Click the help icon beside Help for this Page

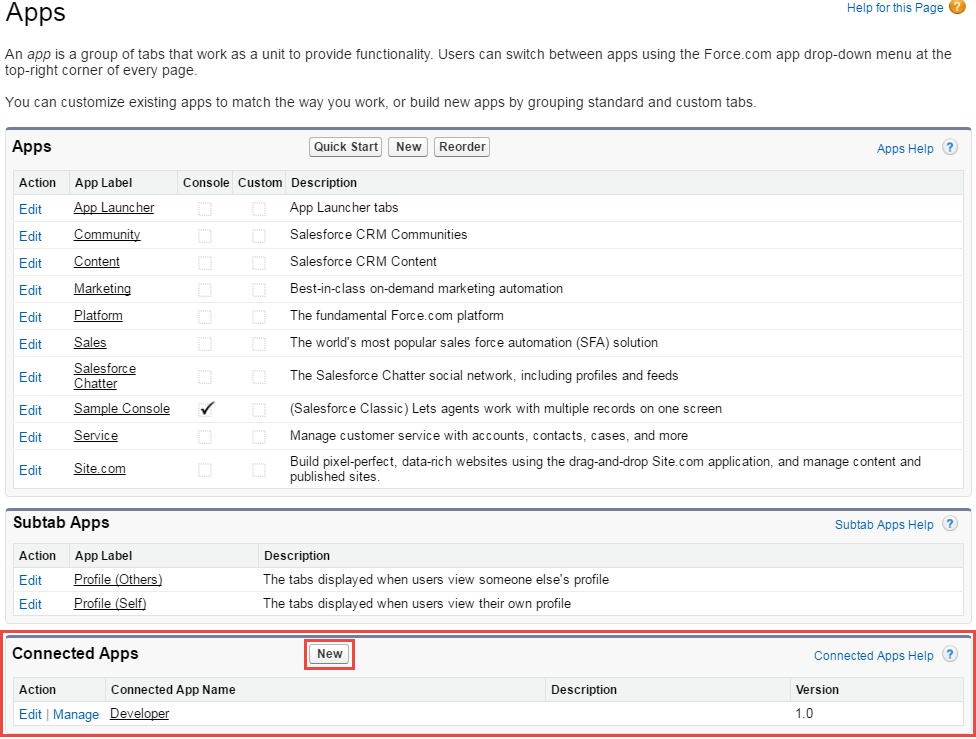957,8
